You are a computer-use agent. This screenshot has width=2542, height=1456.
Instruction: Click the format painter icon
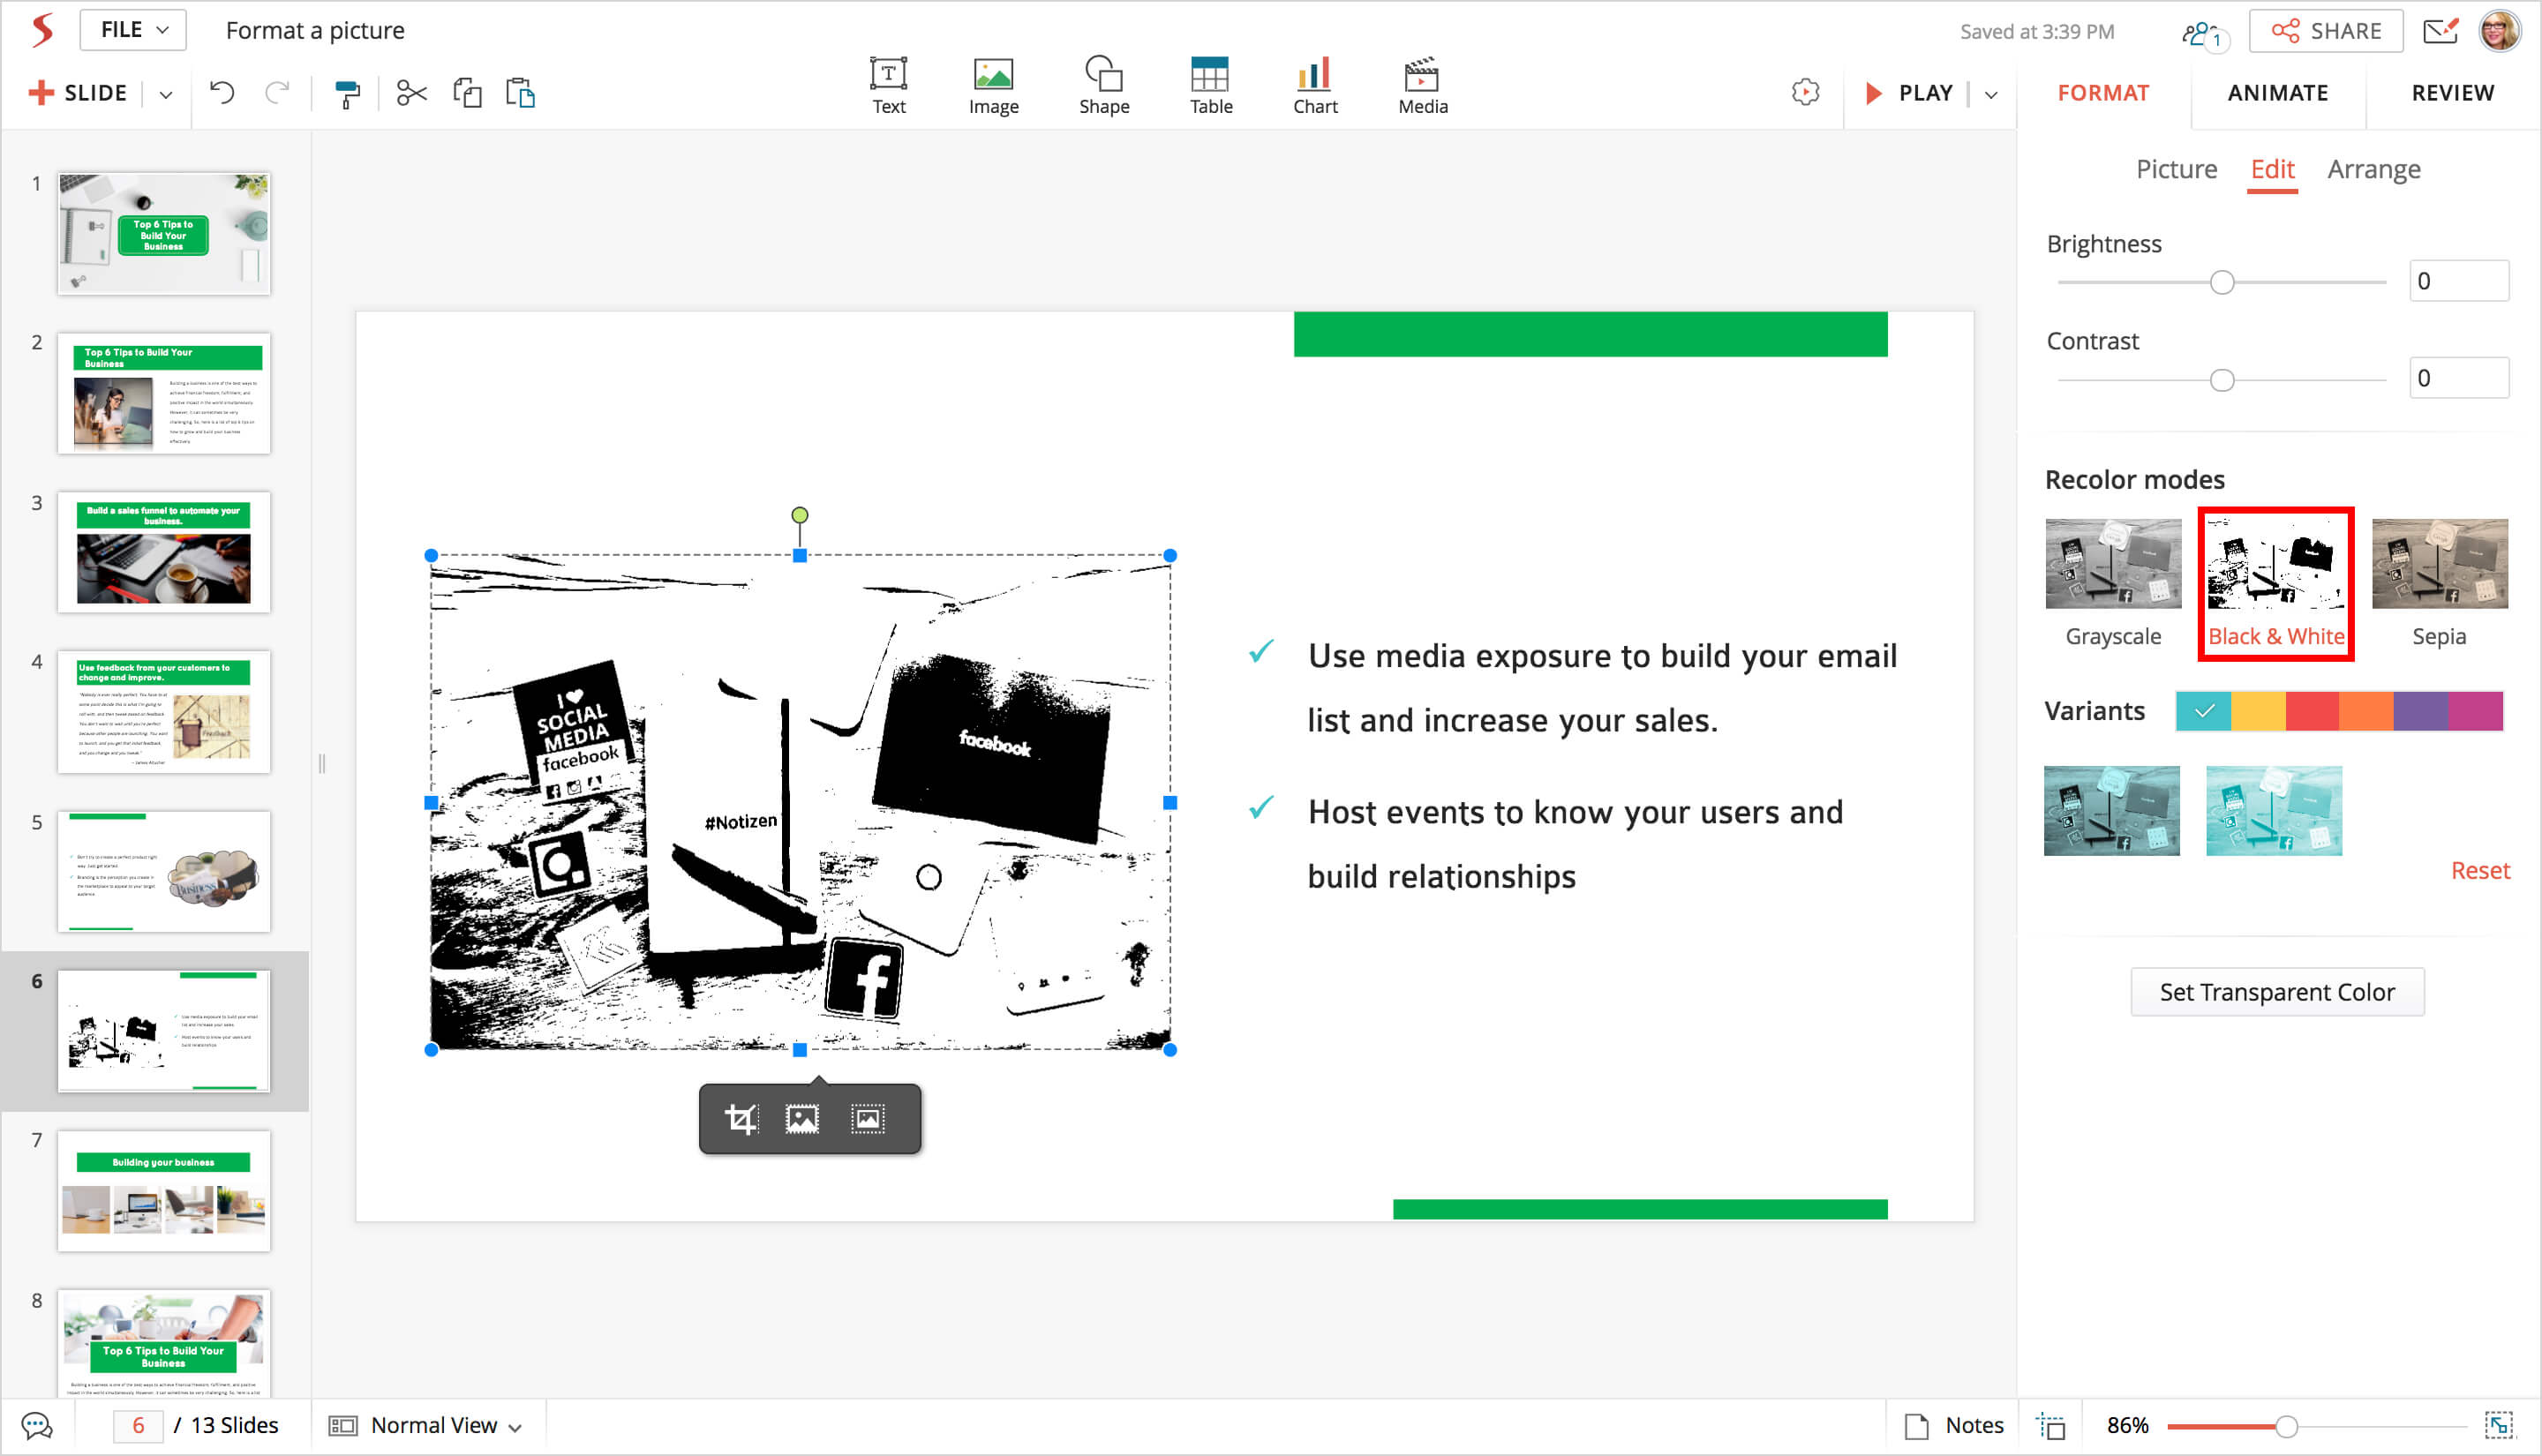[346, 94]
